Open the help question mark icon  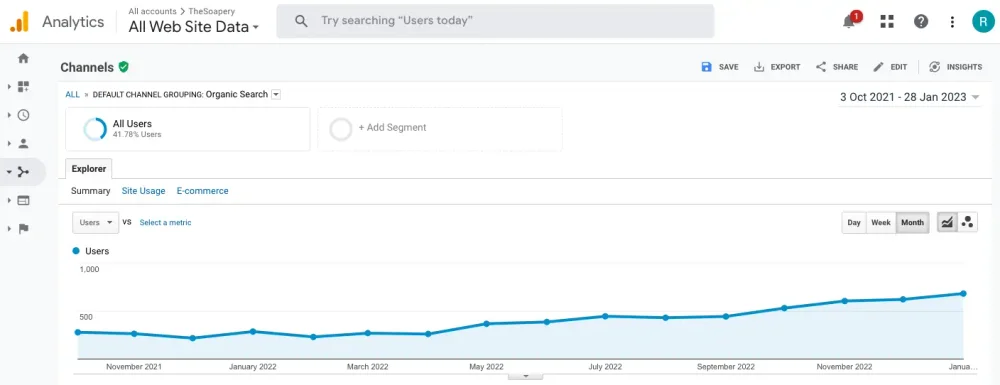920,22
